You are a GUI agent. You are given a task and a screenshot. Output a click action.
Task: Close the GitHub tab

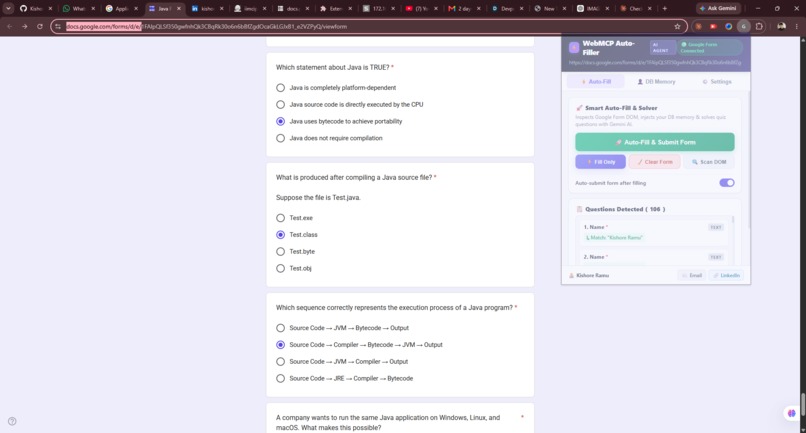pyautogui.click(x=50, y=8)
